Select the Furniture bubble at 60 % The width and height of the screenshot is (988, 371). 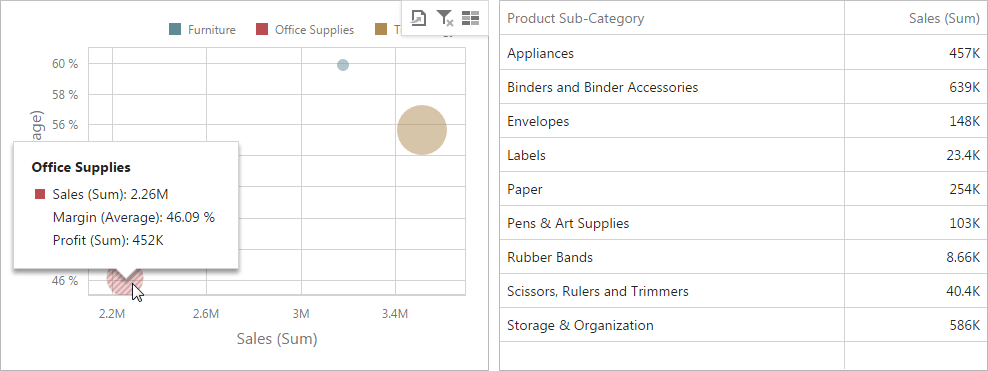[343, 65]
